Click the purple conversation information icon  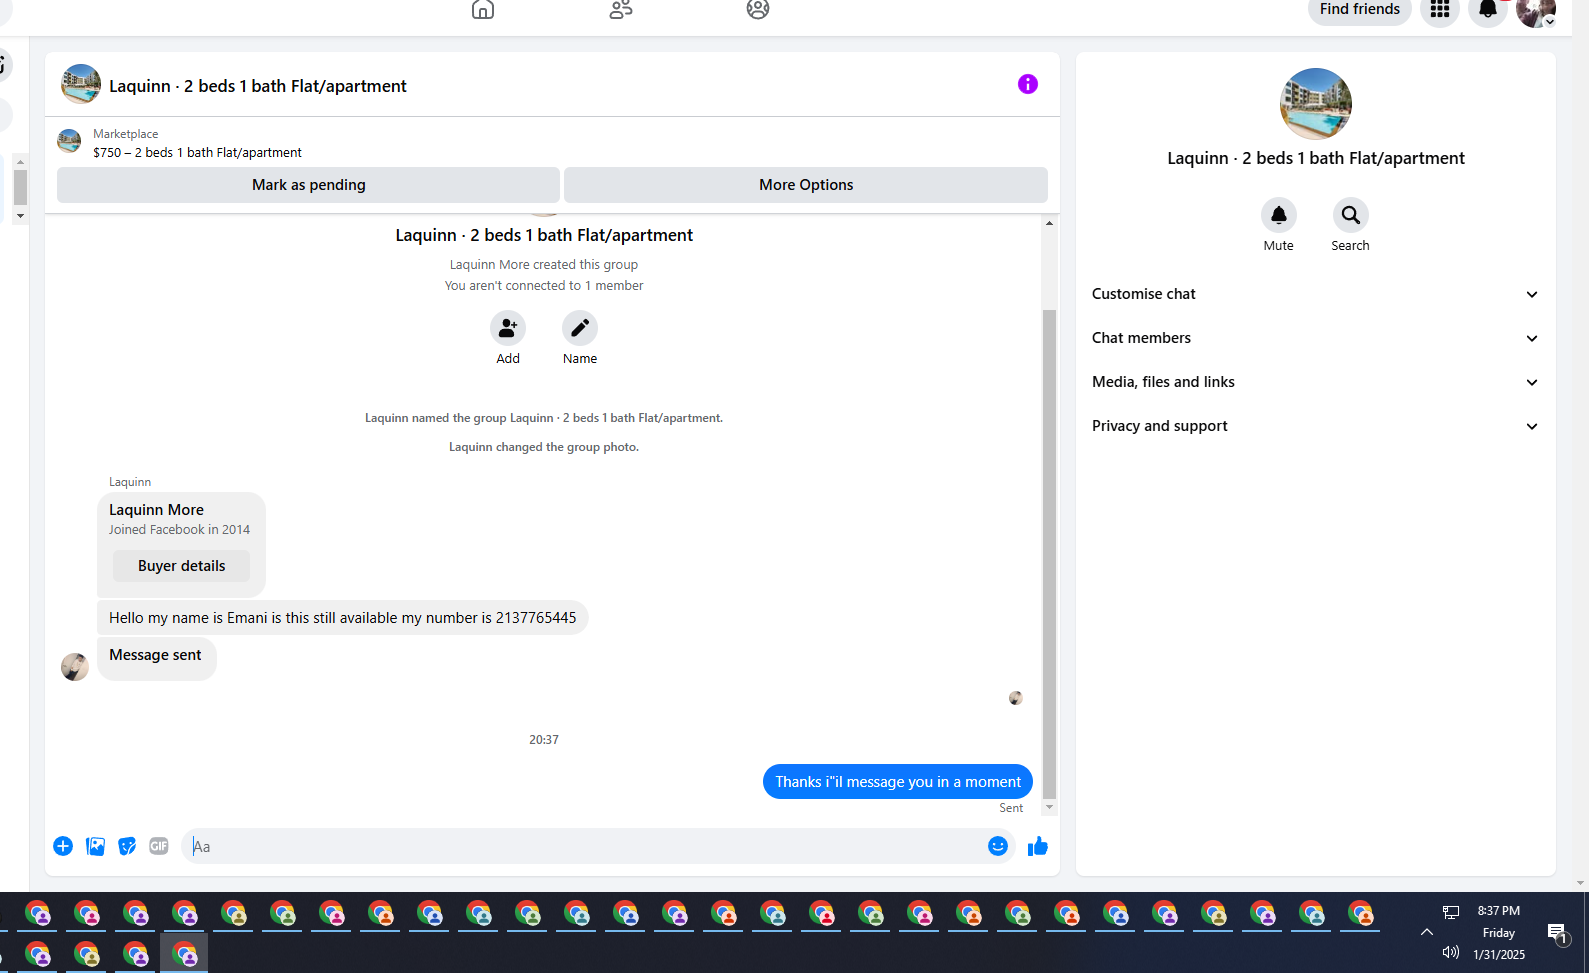point(1028,84)
